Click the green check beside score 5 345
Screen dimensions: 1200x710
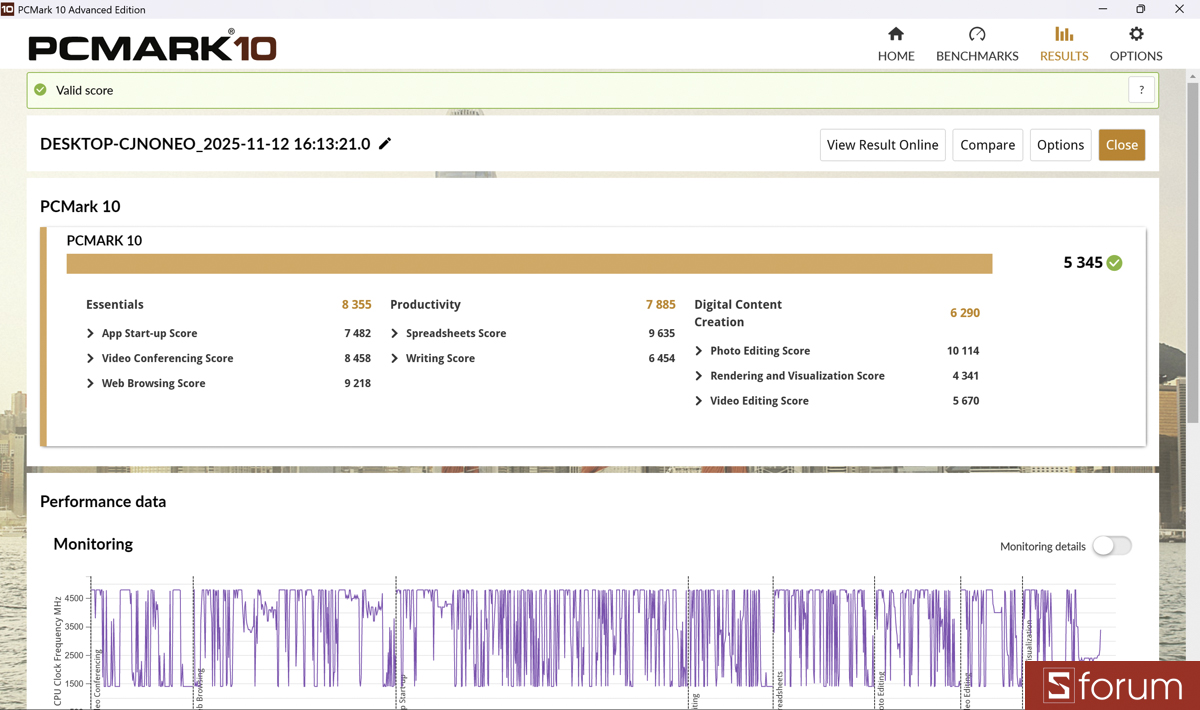tap(1115, 263)
